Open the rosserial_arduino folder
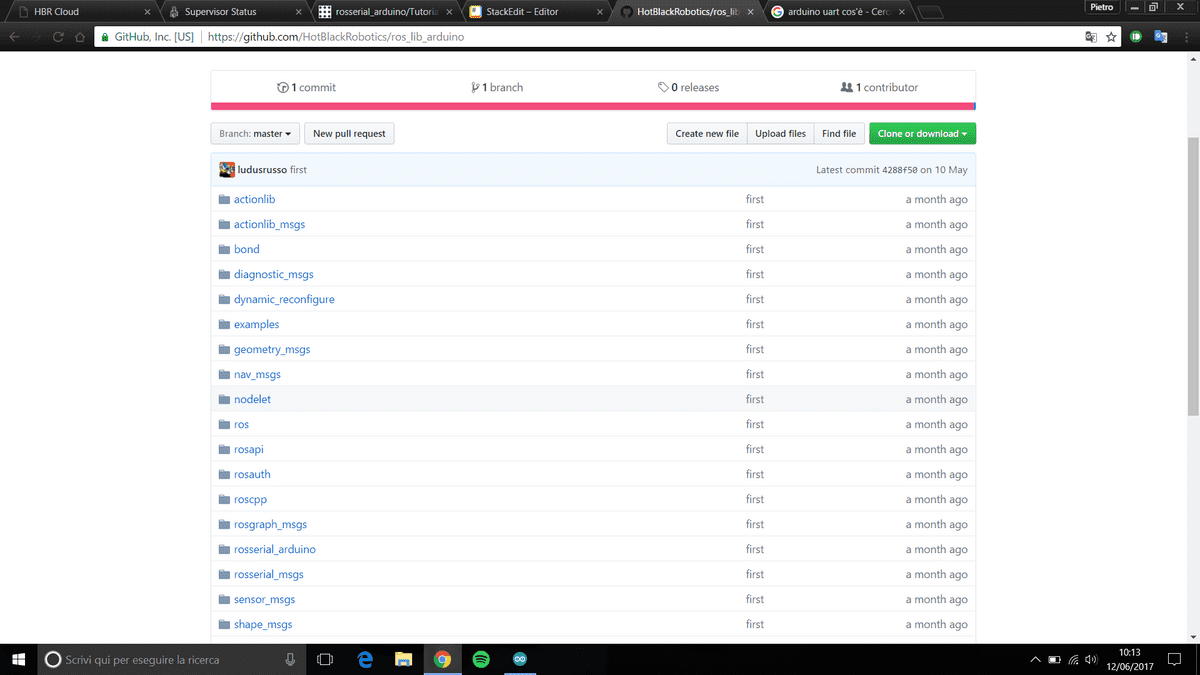Screen dimensions: 1200x675 click(274, 549)
